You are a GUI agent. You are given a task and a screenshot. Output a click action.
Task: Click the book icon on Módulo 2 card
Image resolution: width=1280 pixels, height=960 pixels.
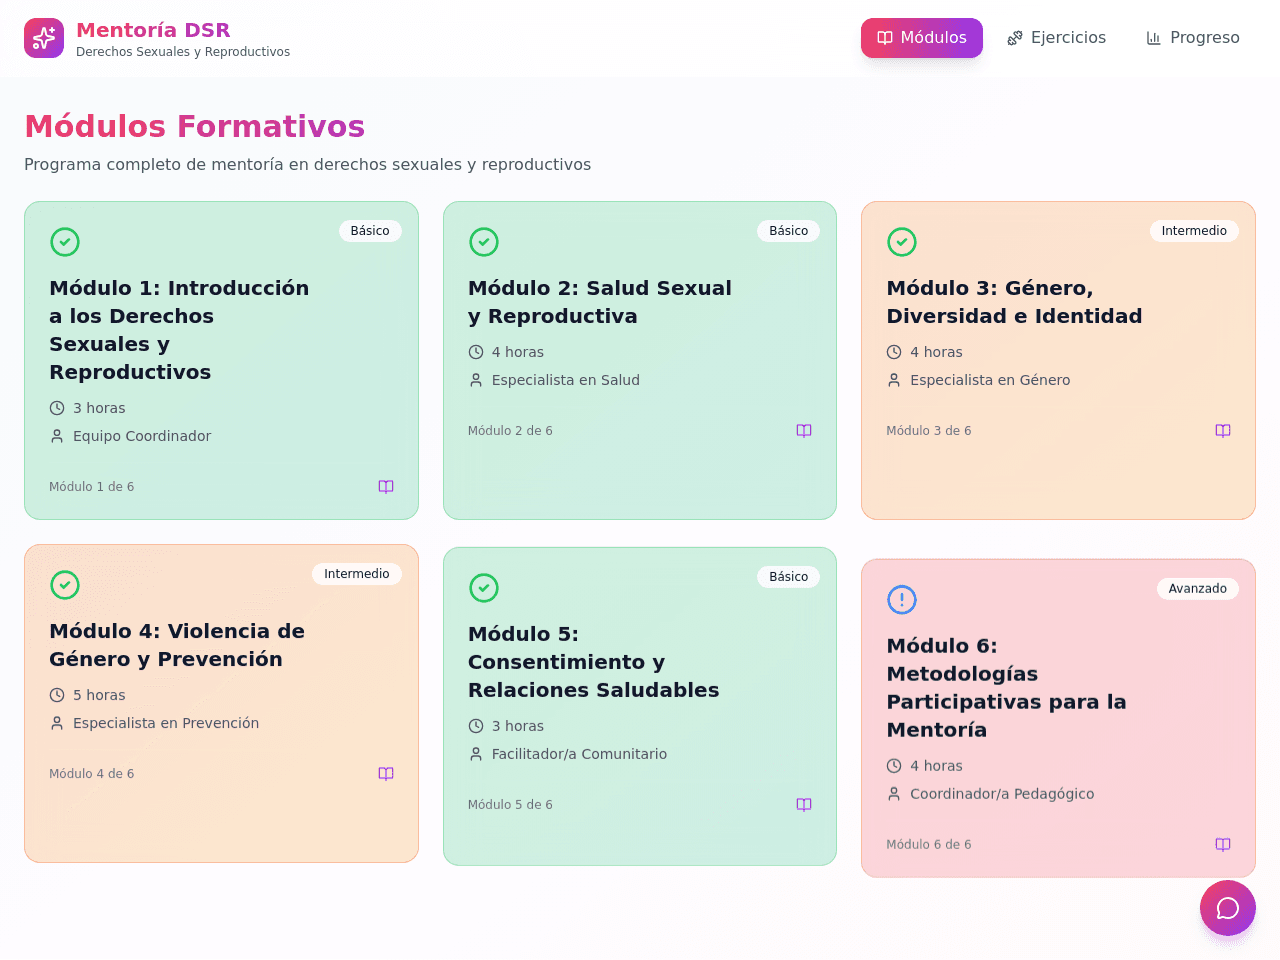tap(804, 431)
